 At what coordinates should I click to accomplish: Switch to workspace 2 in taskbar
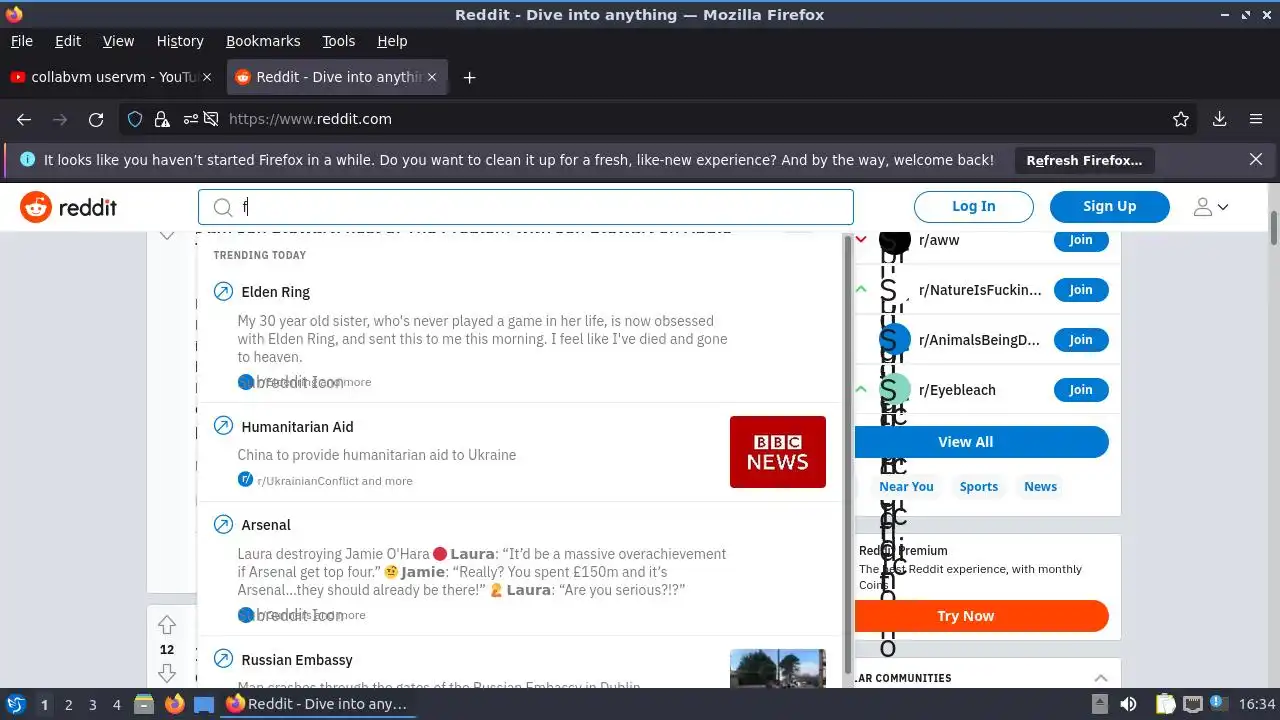click(68, 704)
